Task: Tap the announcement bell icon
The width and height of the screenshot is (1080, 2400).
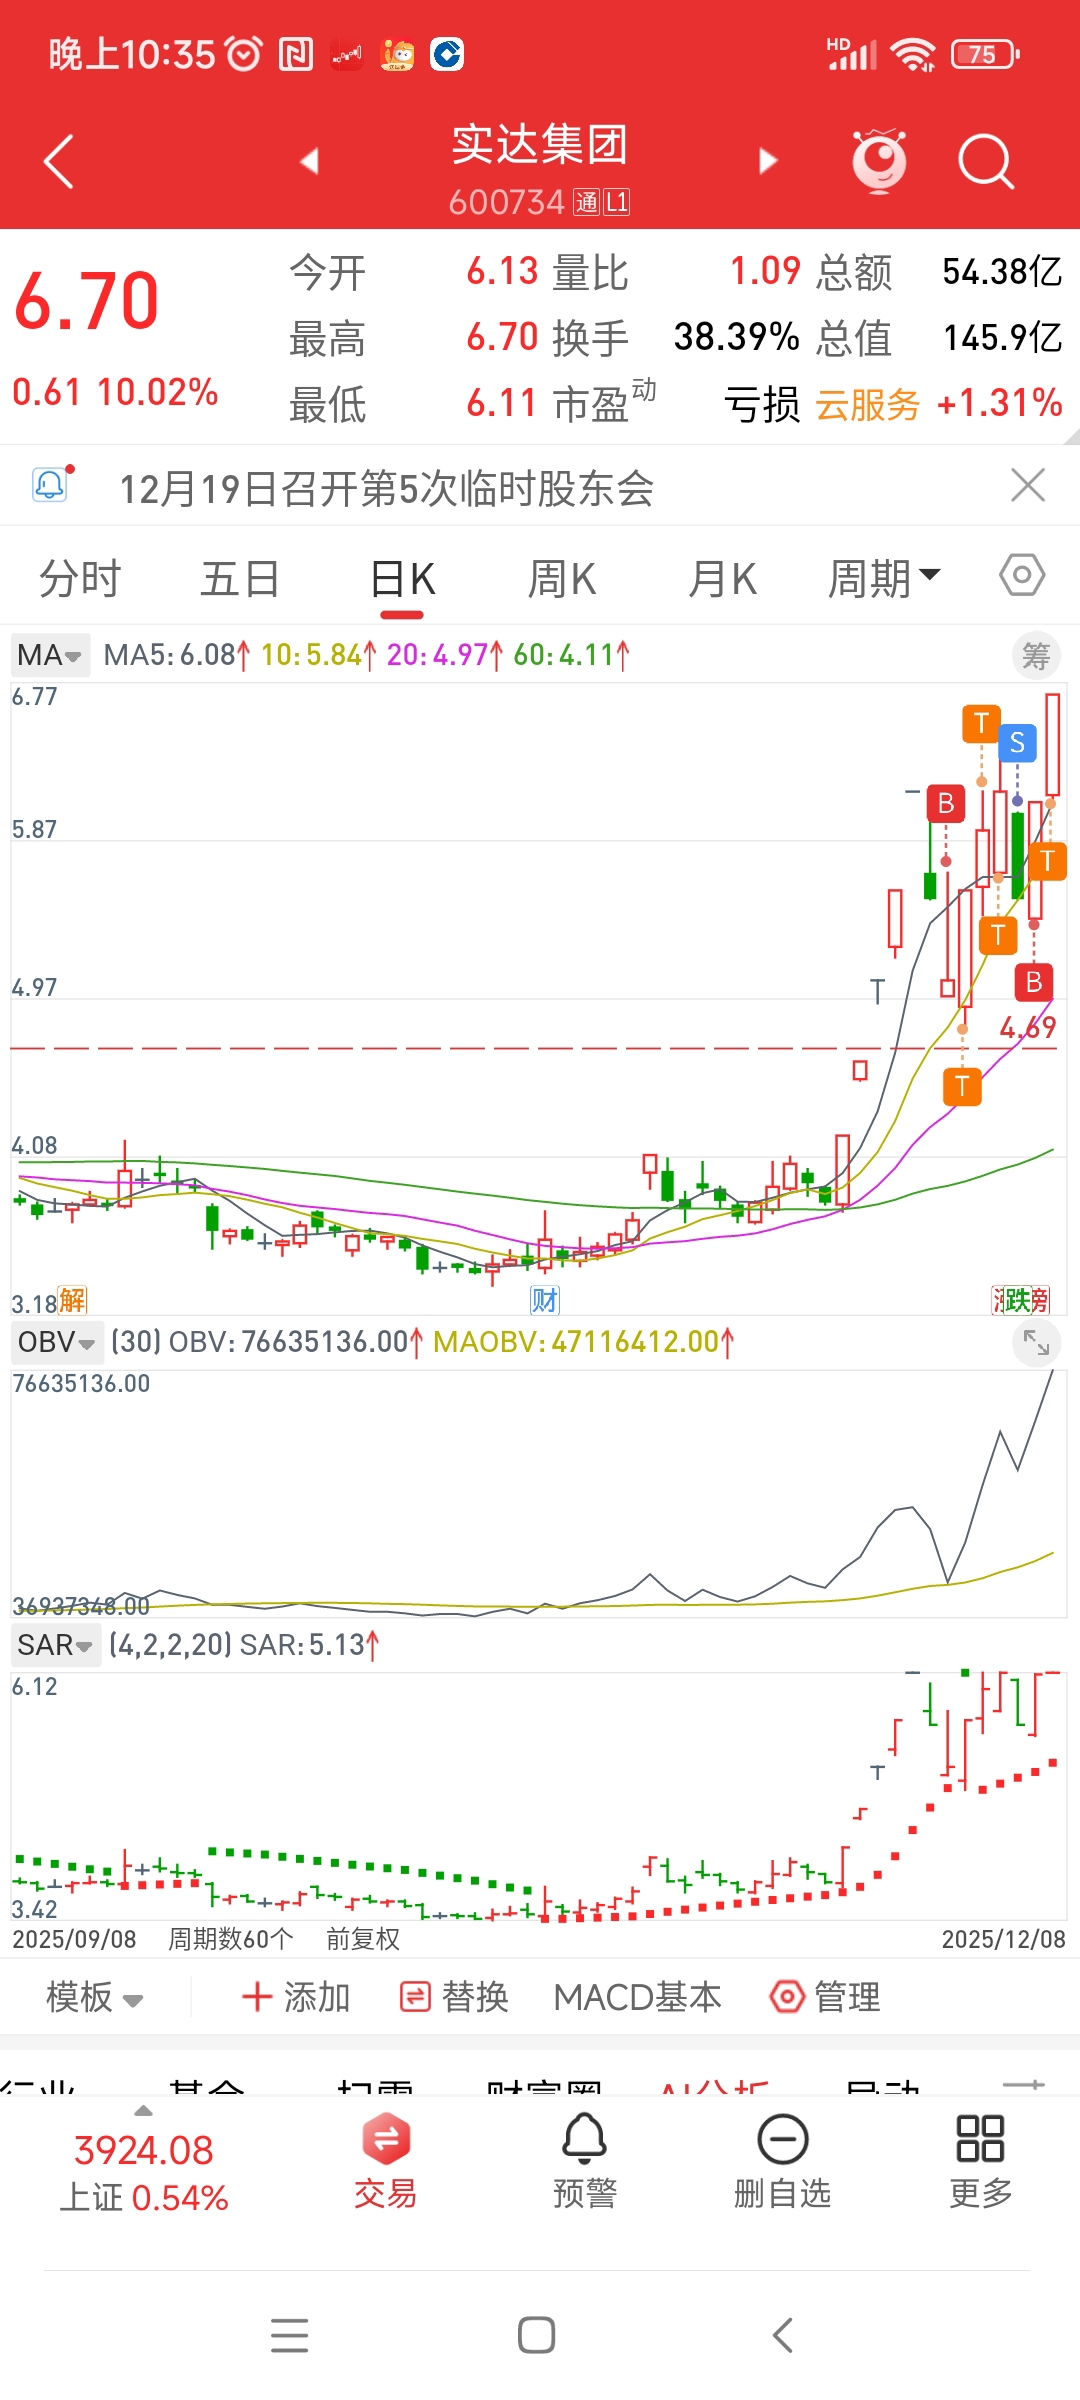Action: pyautogui.click(x=51, y=485)
